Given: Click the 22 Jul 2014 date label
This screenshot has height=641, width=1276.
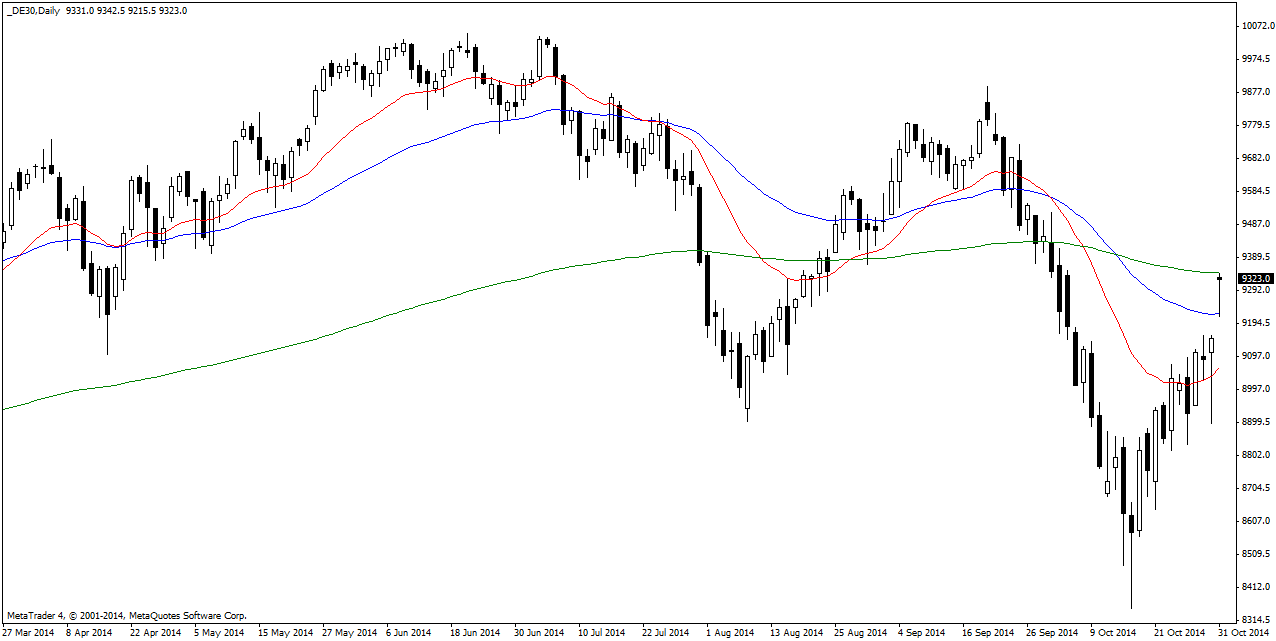Looking at the screenshot, I should 666,633.
